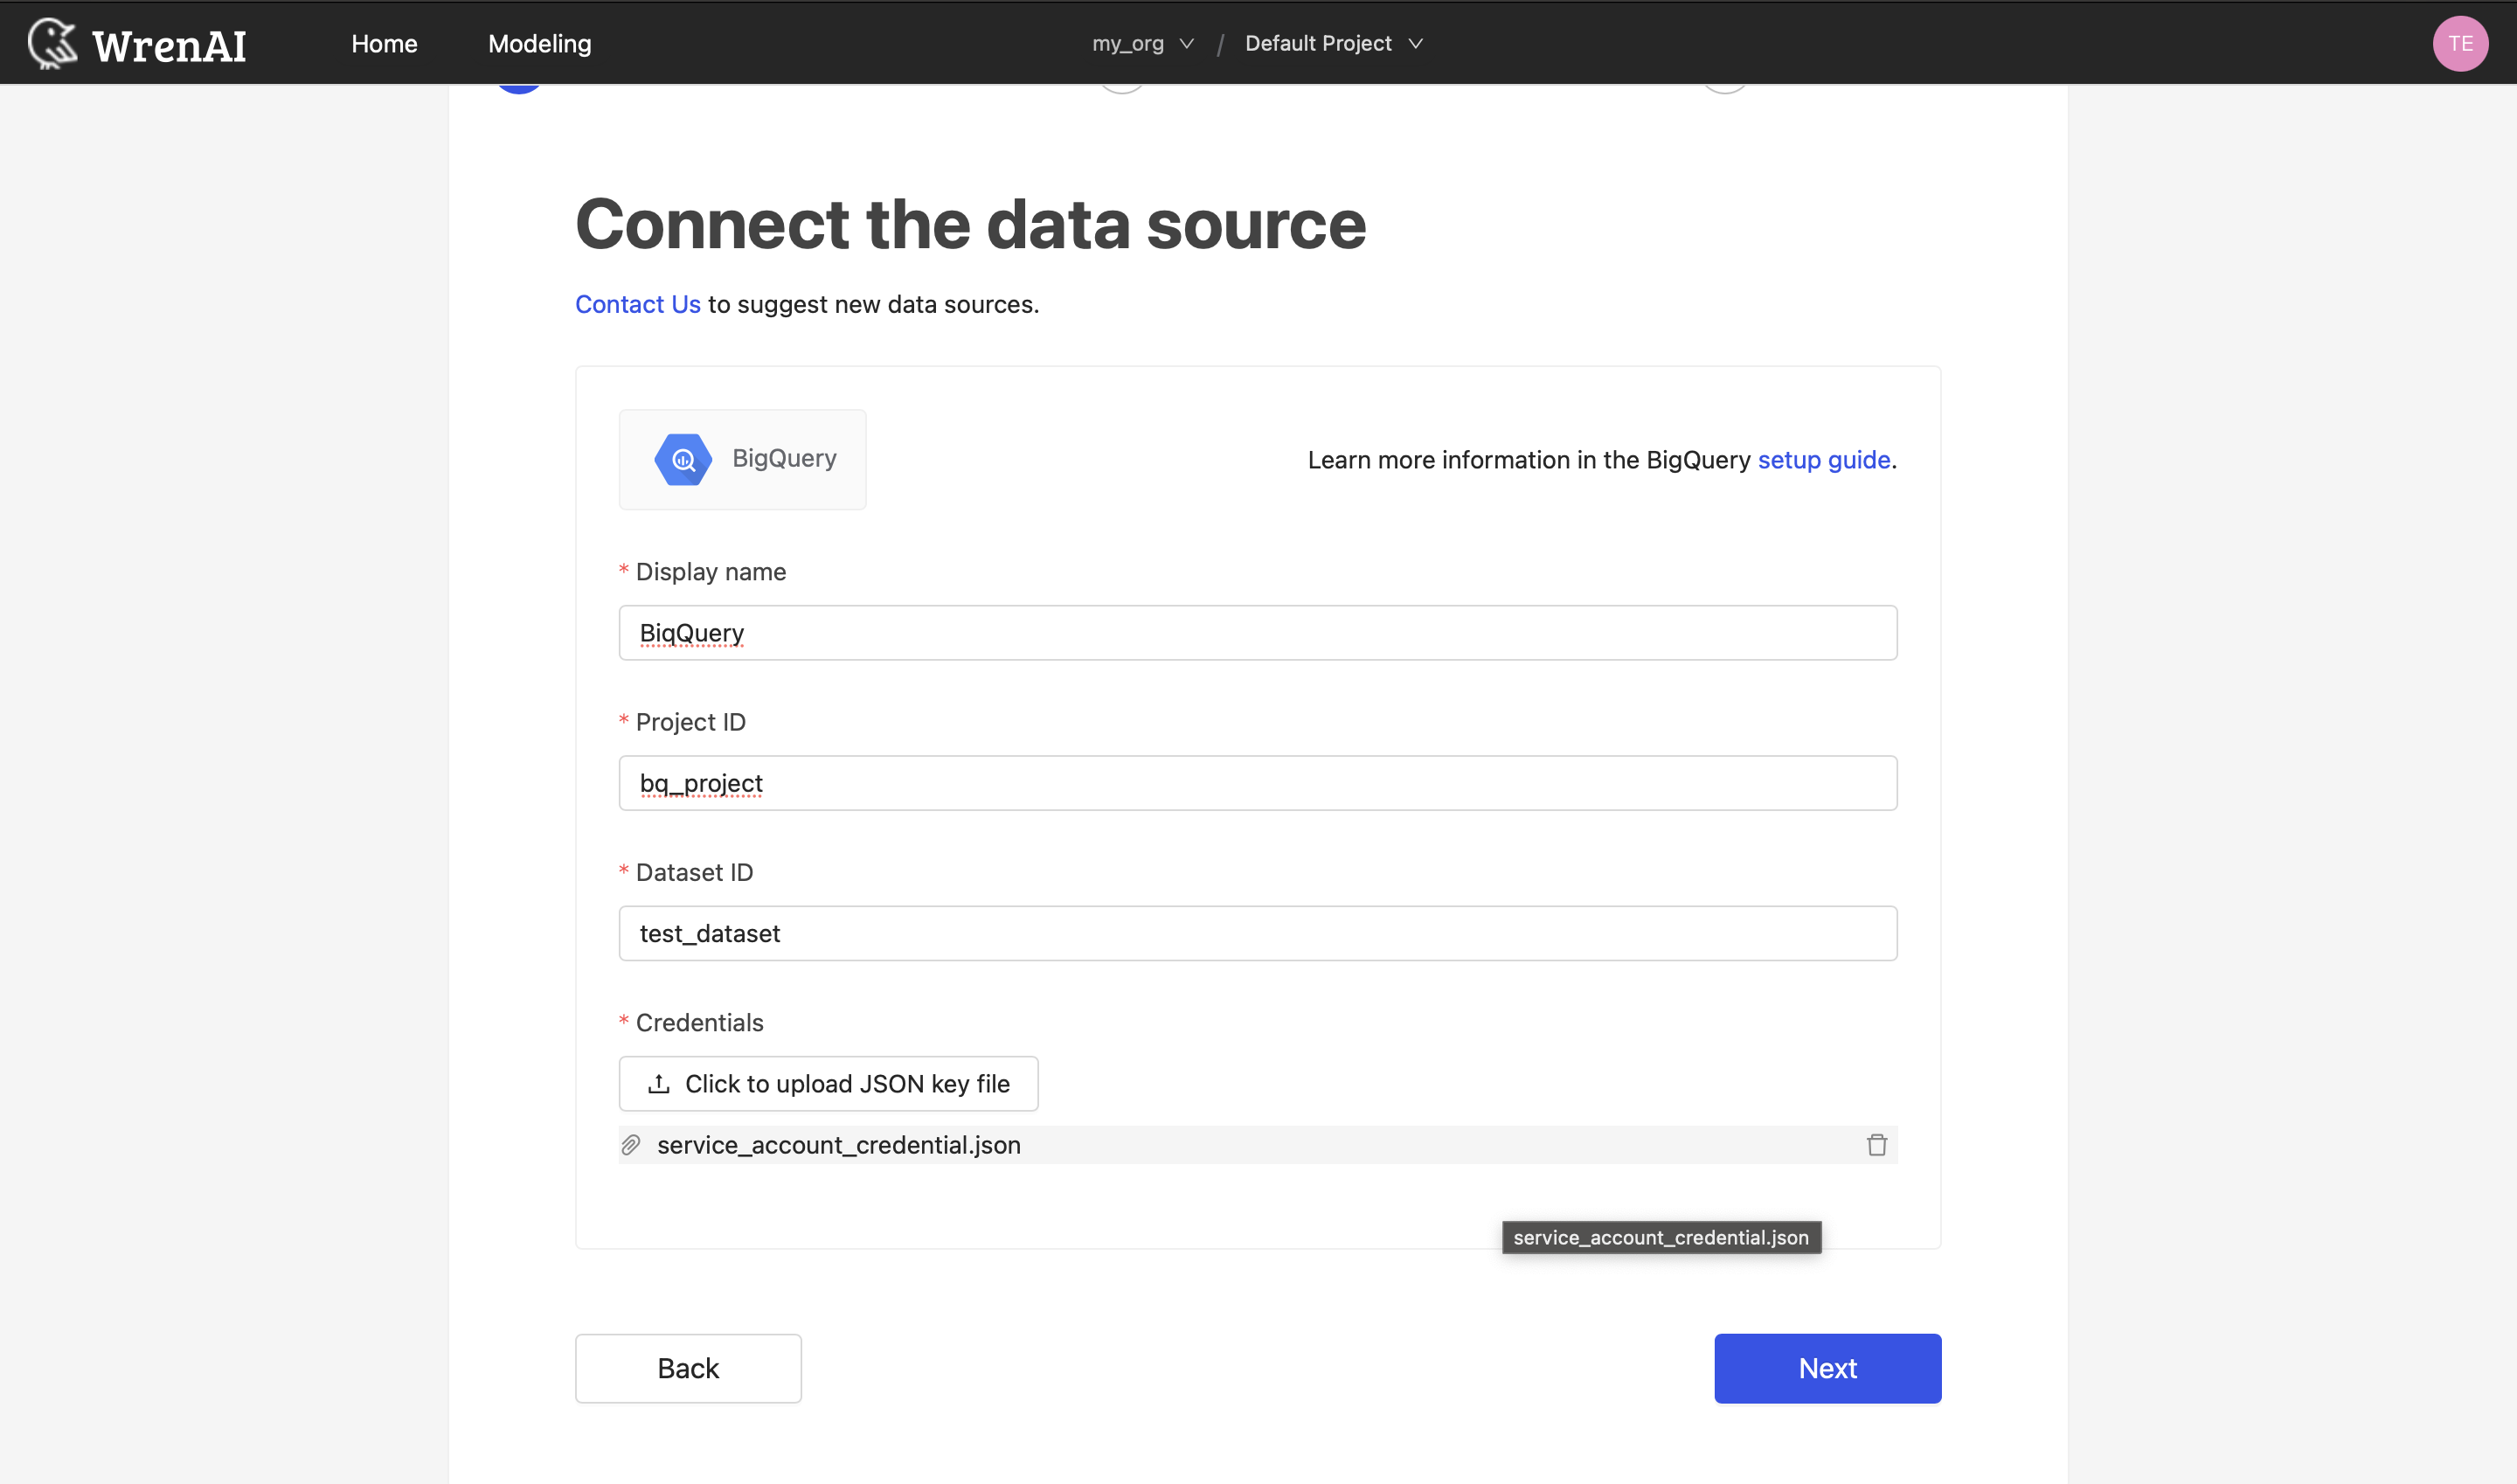This screenshot has width=2517, height=1484.
Task: Focus the Display name input field
Action: pyautogui.click(x=1257, y=632)
